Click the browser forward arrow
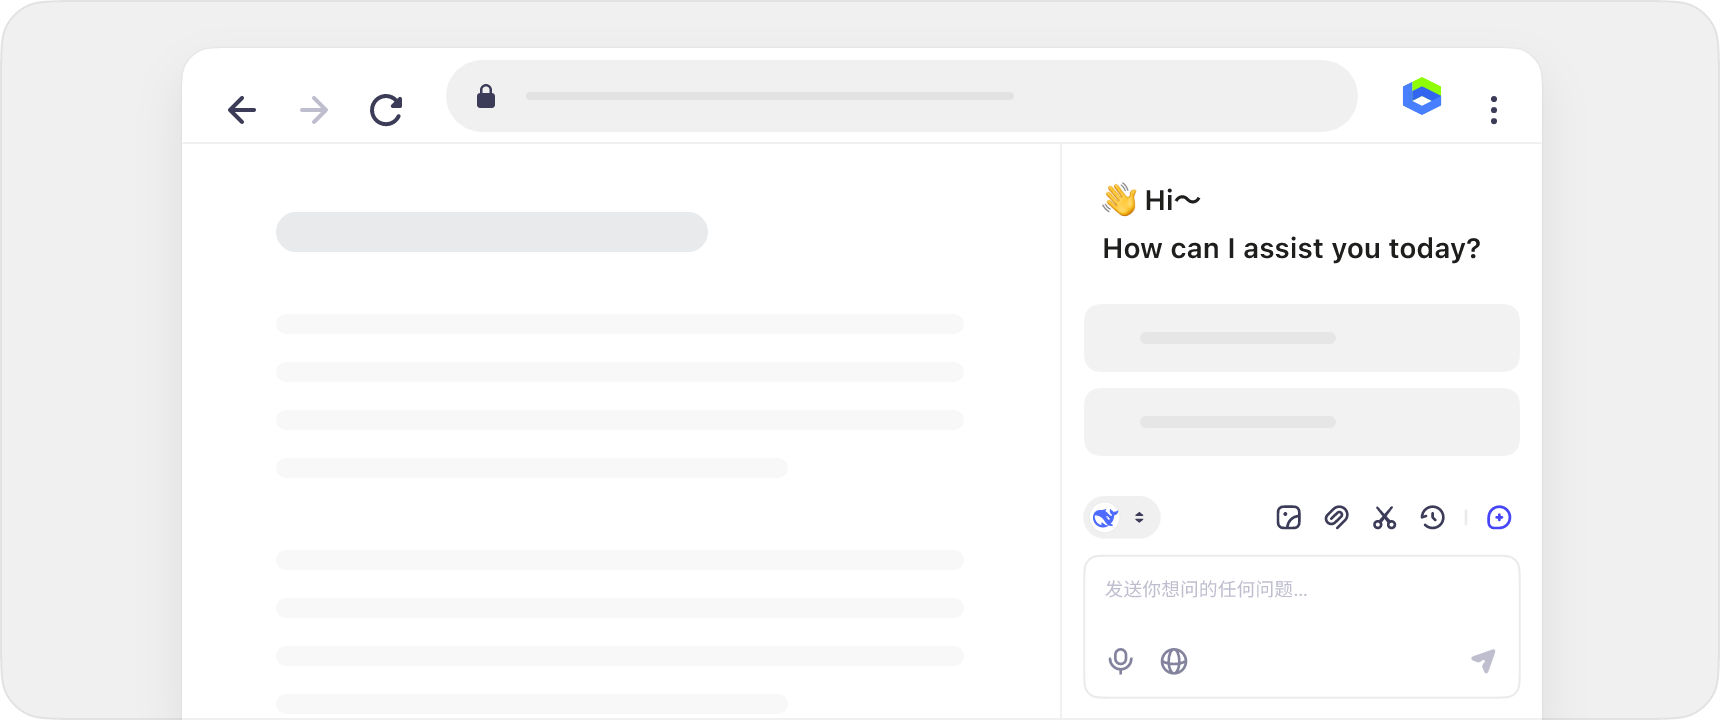The image size is (1720, 720). click(314, 110)
